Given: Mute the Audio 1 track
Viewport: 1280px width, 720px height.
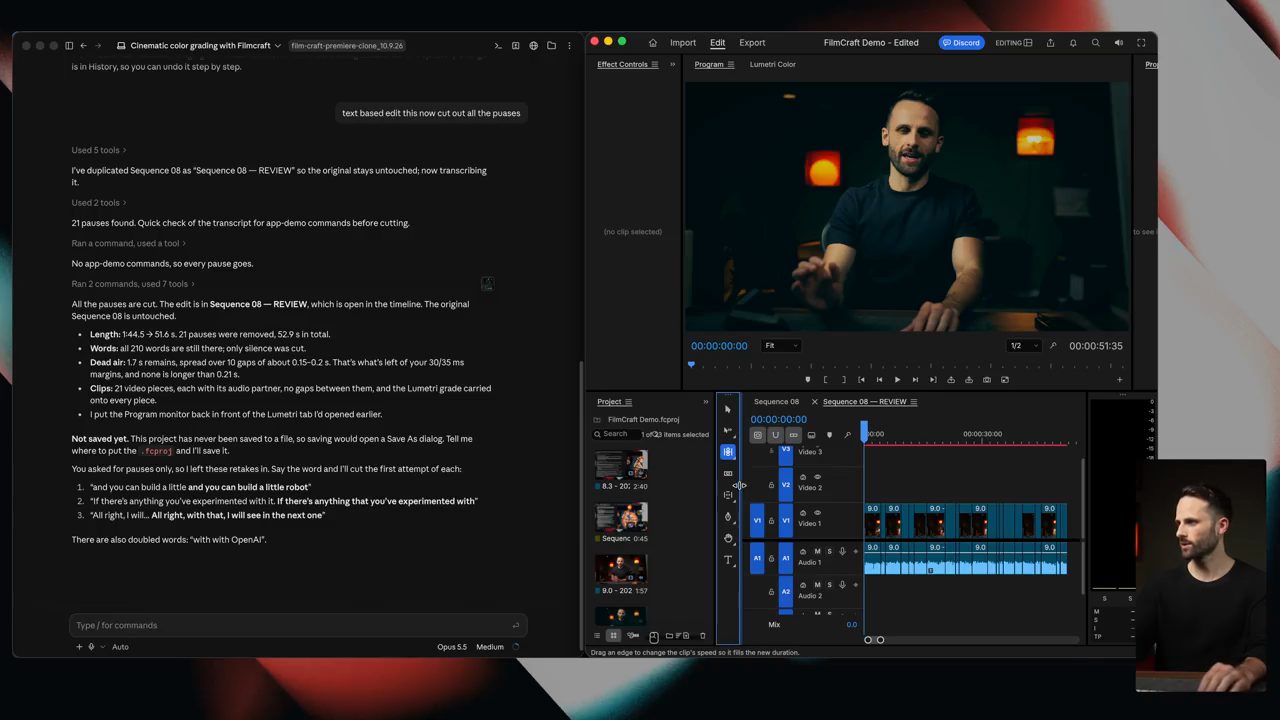Looking at the screenshot, I should click(x=817, y=552).
